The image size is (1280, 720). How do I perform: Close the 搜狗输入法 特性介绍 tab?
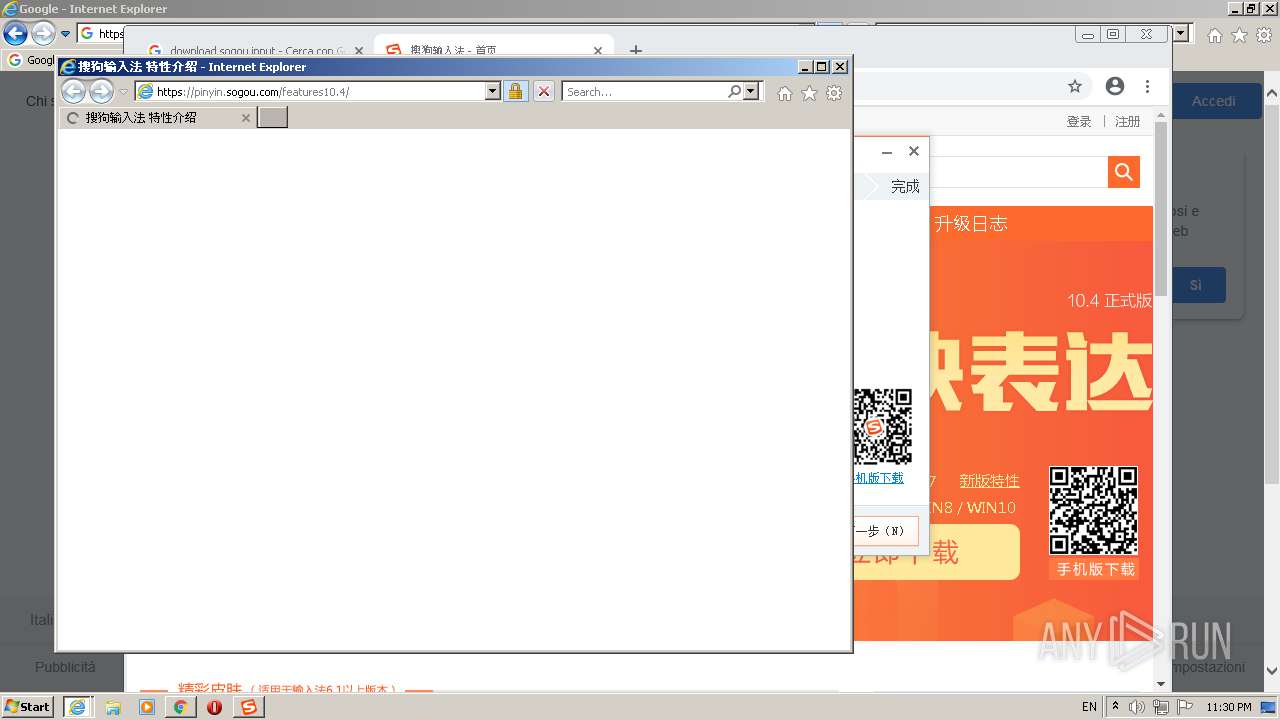click(x=246, y=118)
